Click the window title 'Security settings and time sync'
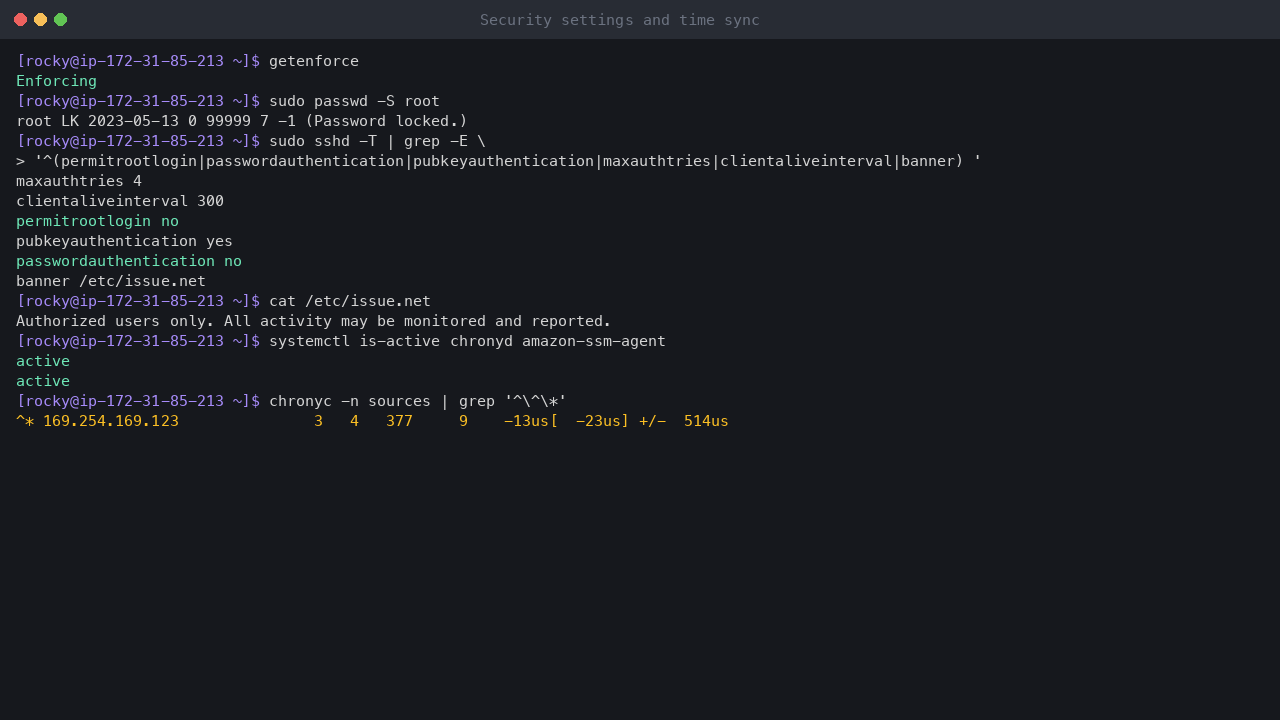This screenshot has height=720, width=1280. click(620, 20)
